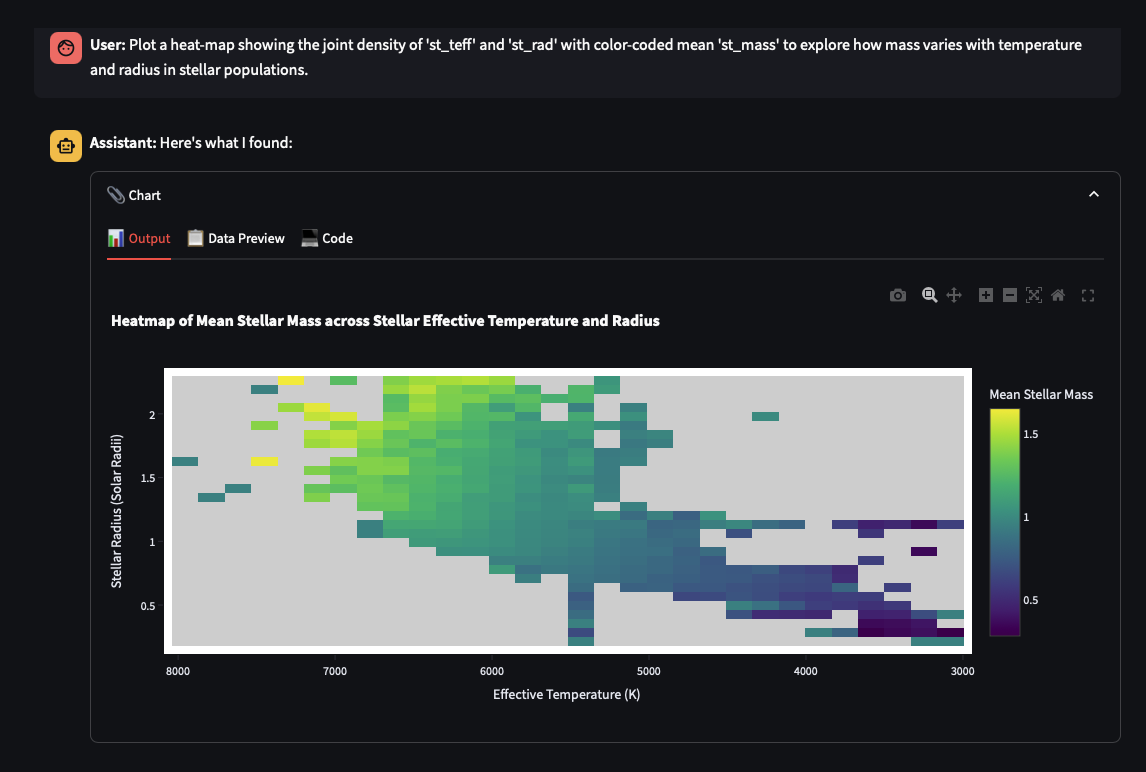Collapse the Chart expander chevron
Screen dimensions: 1146x772
tap(1094, 195)
